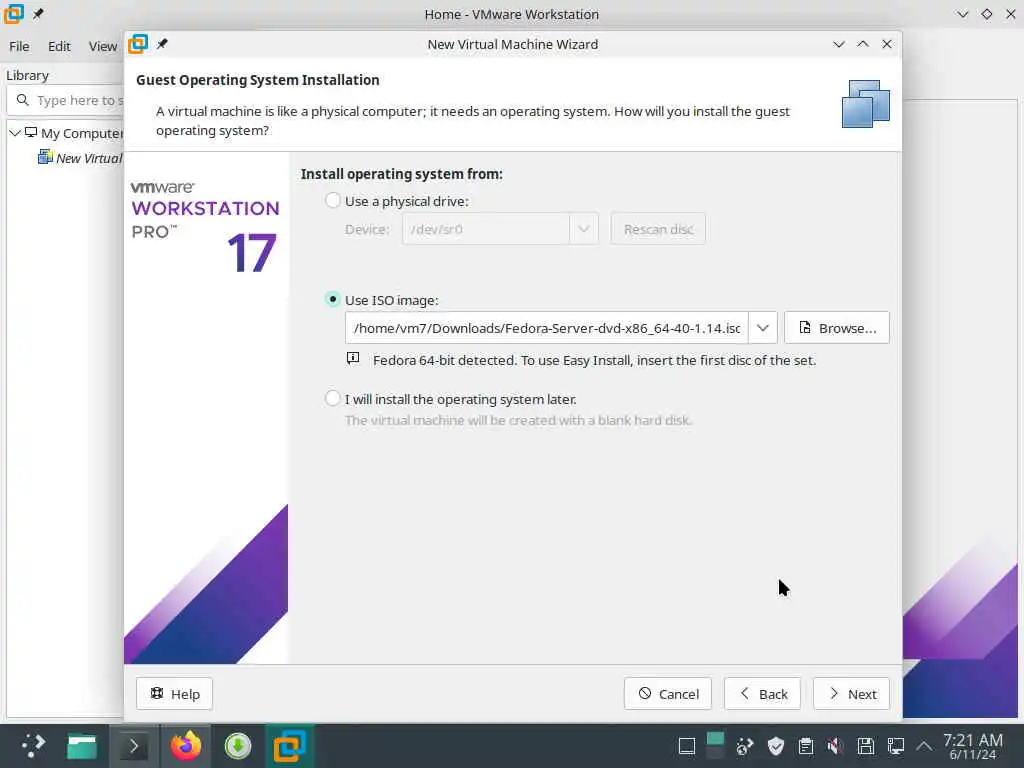This screenshot has height=768, width=1024.
Task: Open the file manager from taskbar
Action: tap(82, 746)
